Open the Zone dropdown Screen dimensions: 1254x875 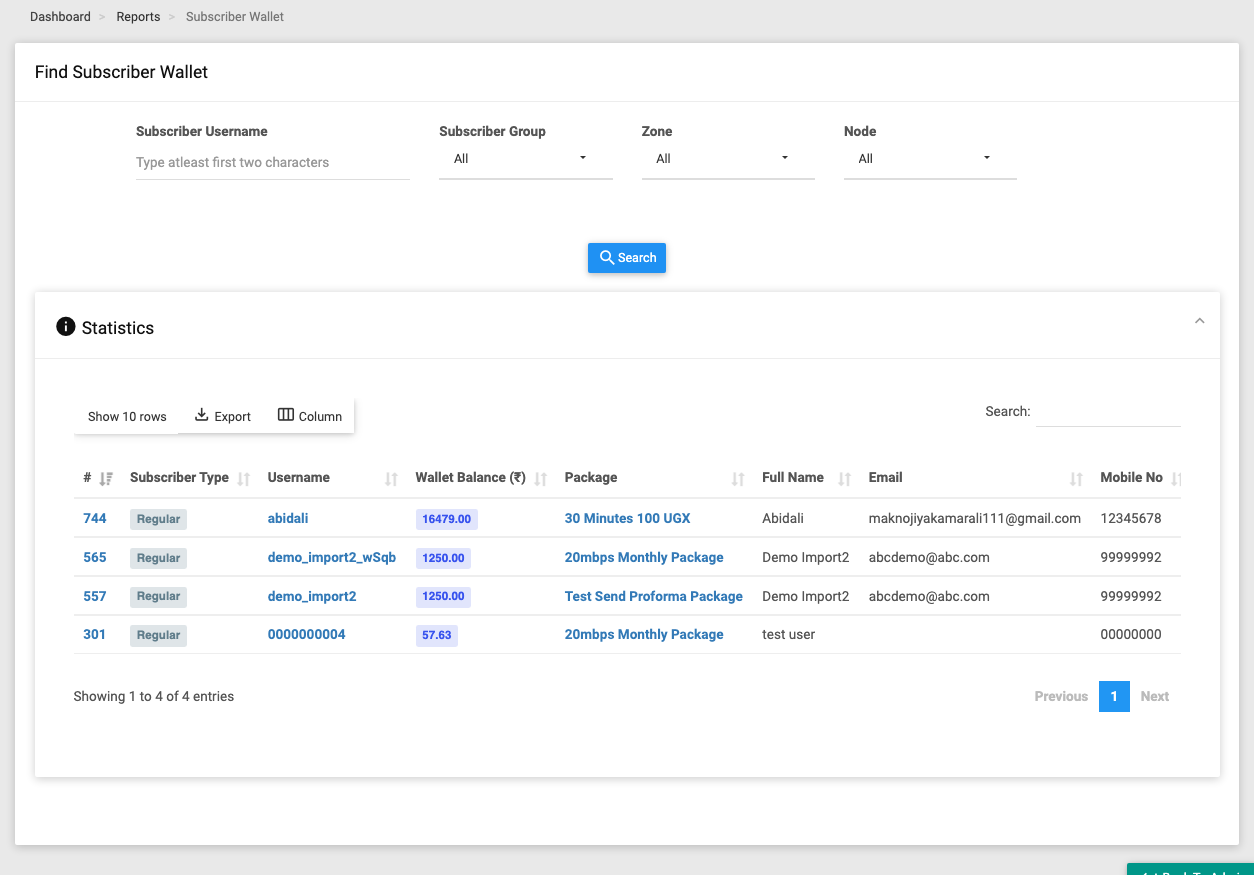tap(728, 159)
